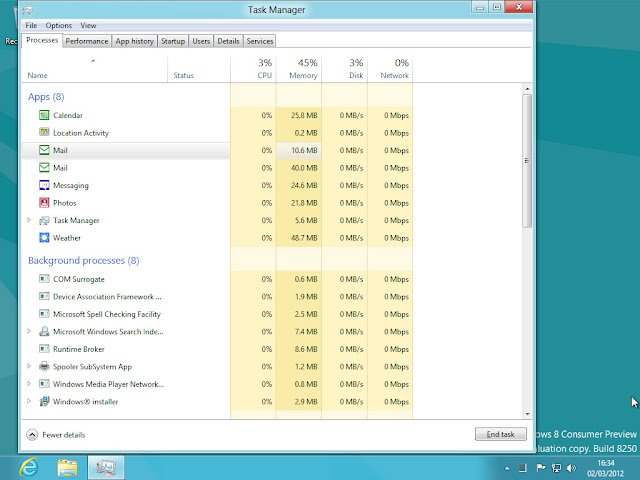Image resolution: width=640 pixels, height=480 pixels.
Task: Open the Options menu
Action: click(x=58, y=25)
